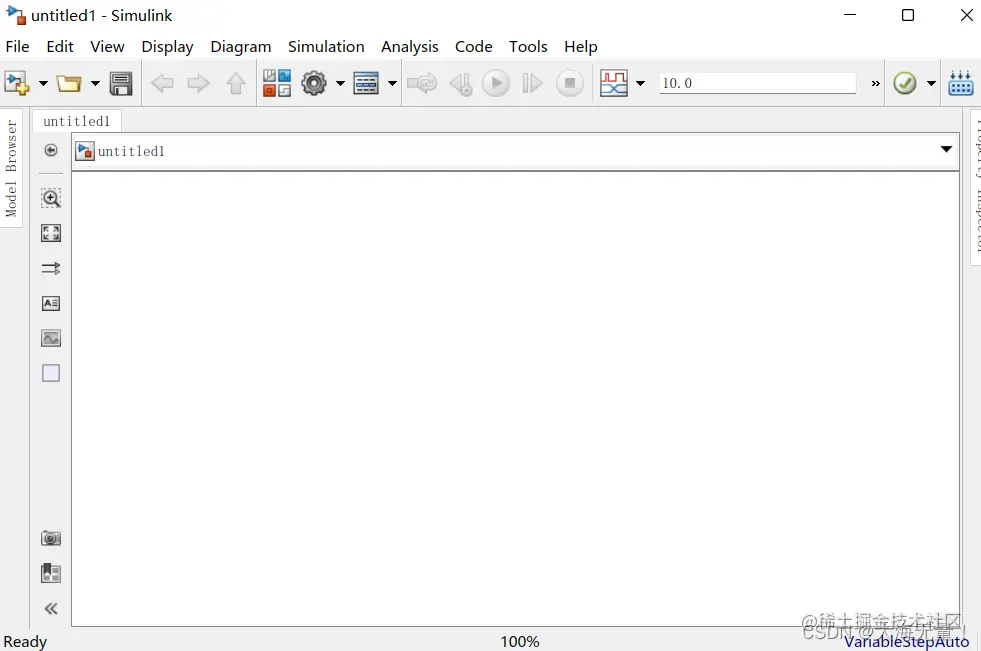Open the Diagram menu
The height and width of the screenshot is (651, 981).
click(241, 47)
